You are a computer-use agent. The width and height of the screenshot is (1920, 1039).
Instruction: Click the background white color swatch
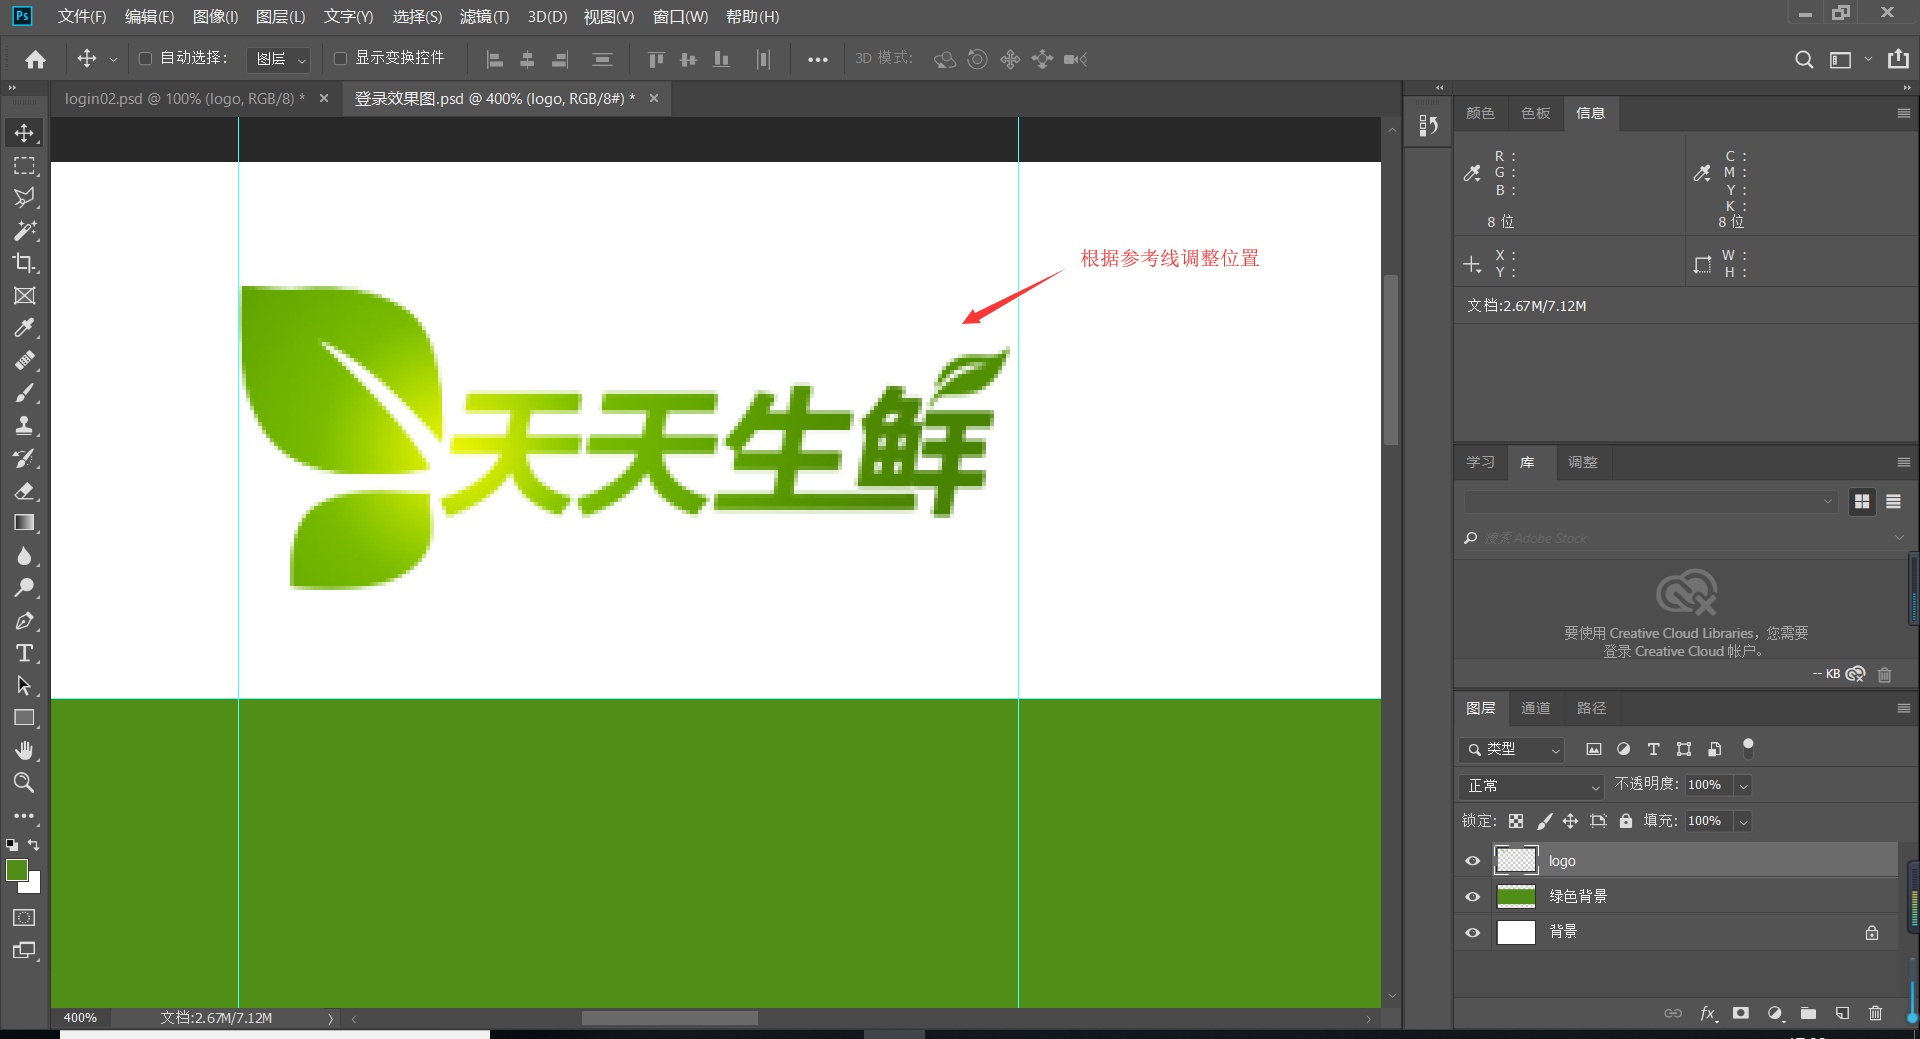point(35,886)
